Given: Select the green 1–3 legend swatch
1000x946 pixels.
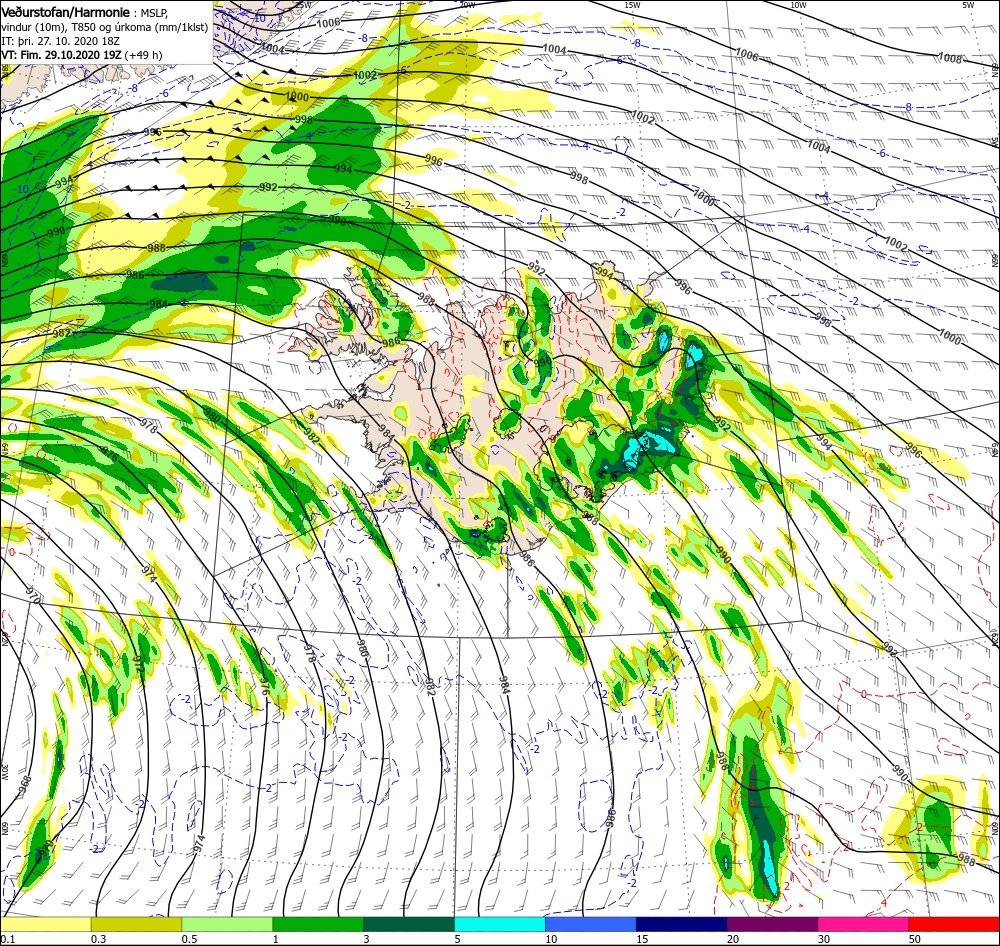Looking at the screenshot, I should pos(318,924).
